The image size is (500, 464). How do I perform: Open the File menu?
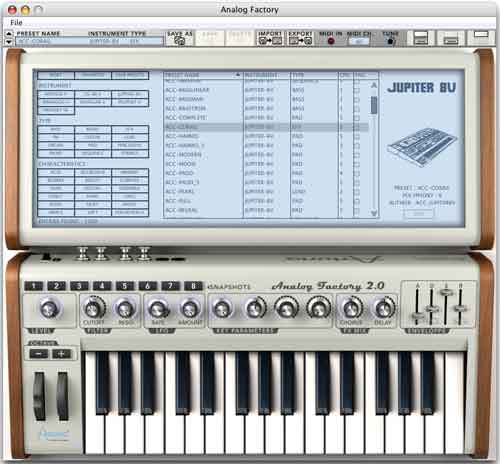[16, 23]
